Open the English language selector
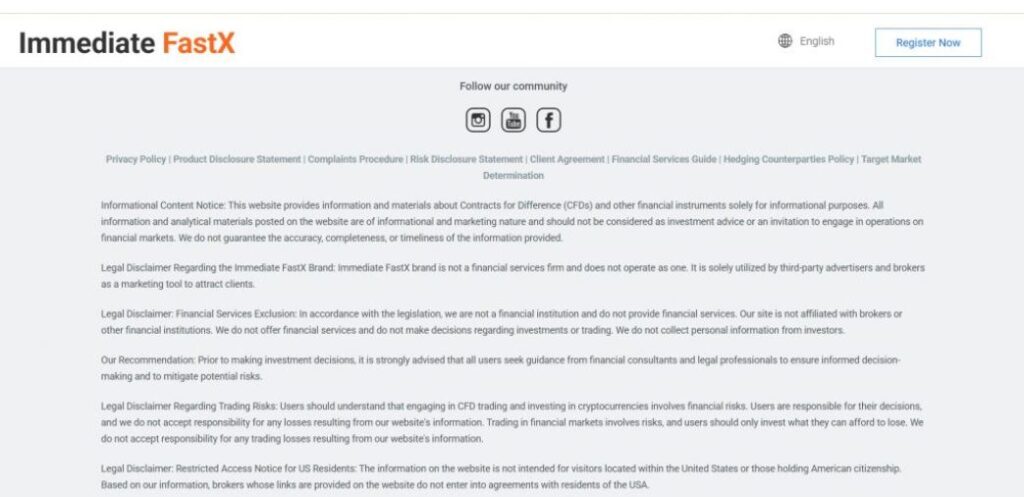This screenshot has height=497, width=1024. [x=816, y=42]
